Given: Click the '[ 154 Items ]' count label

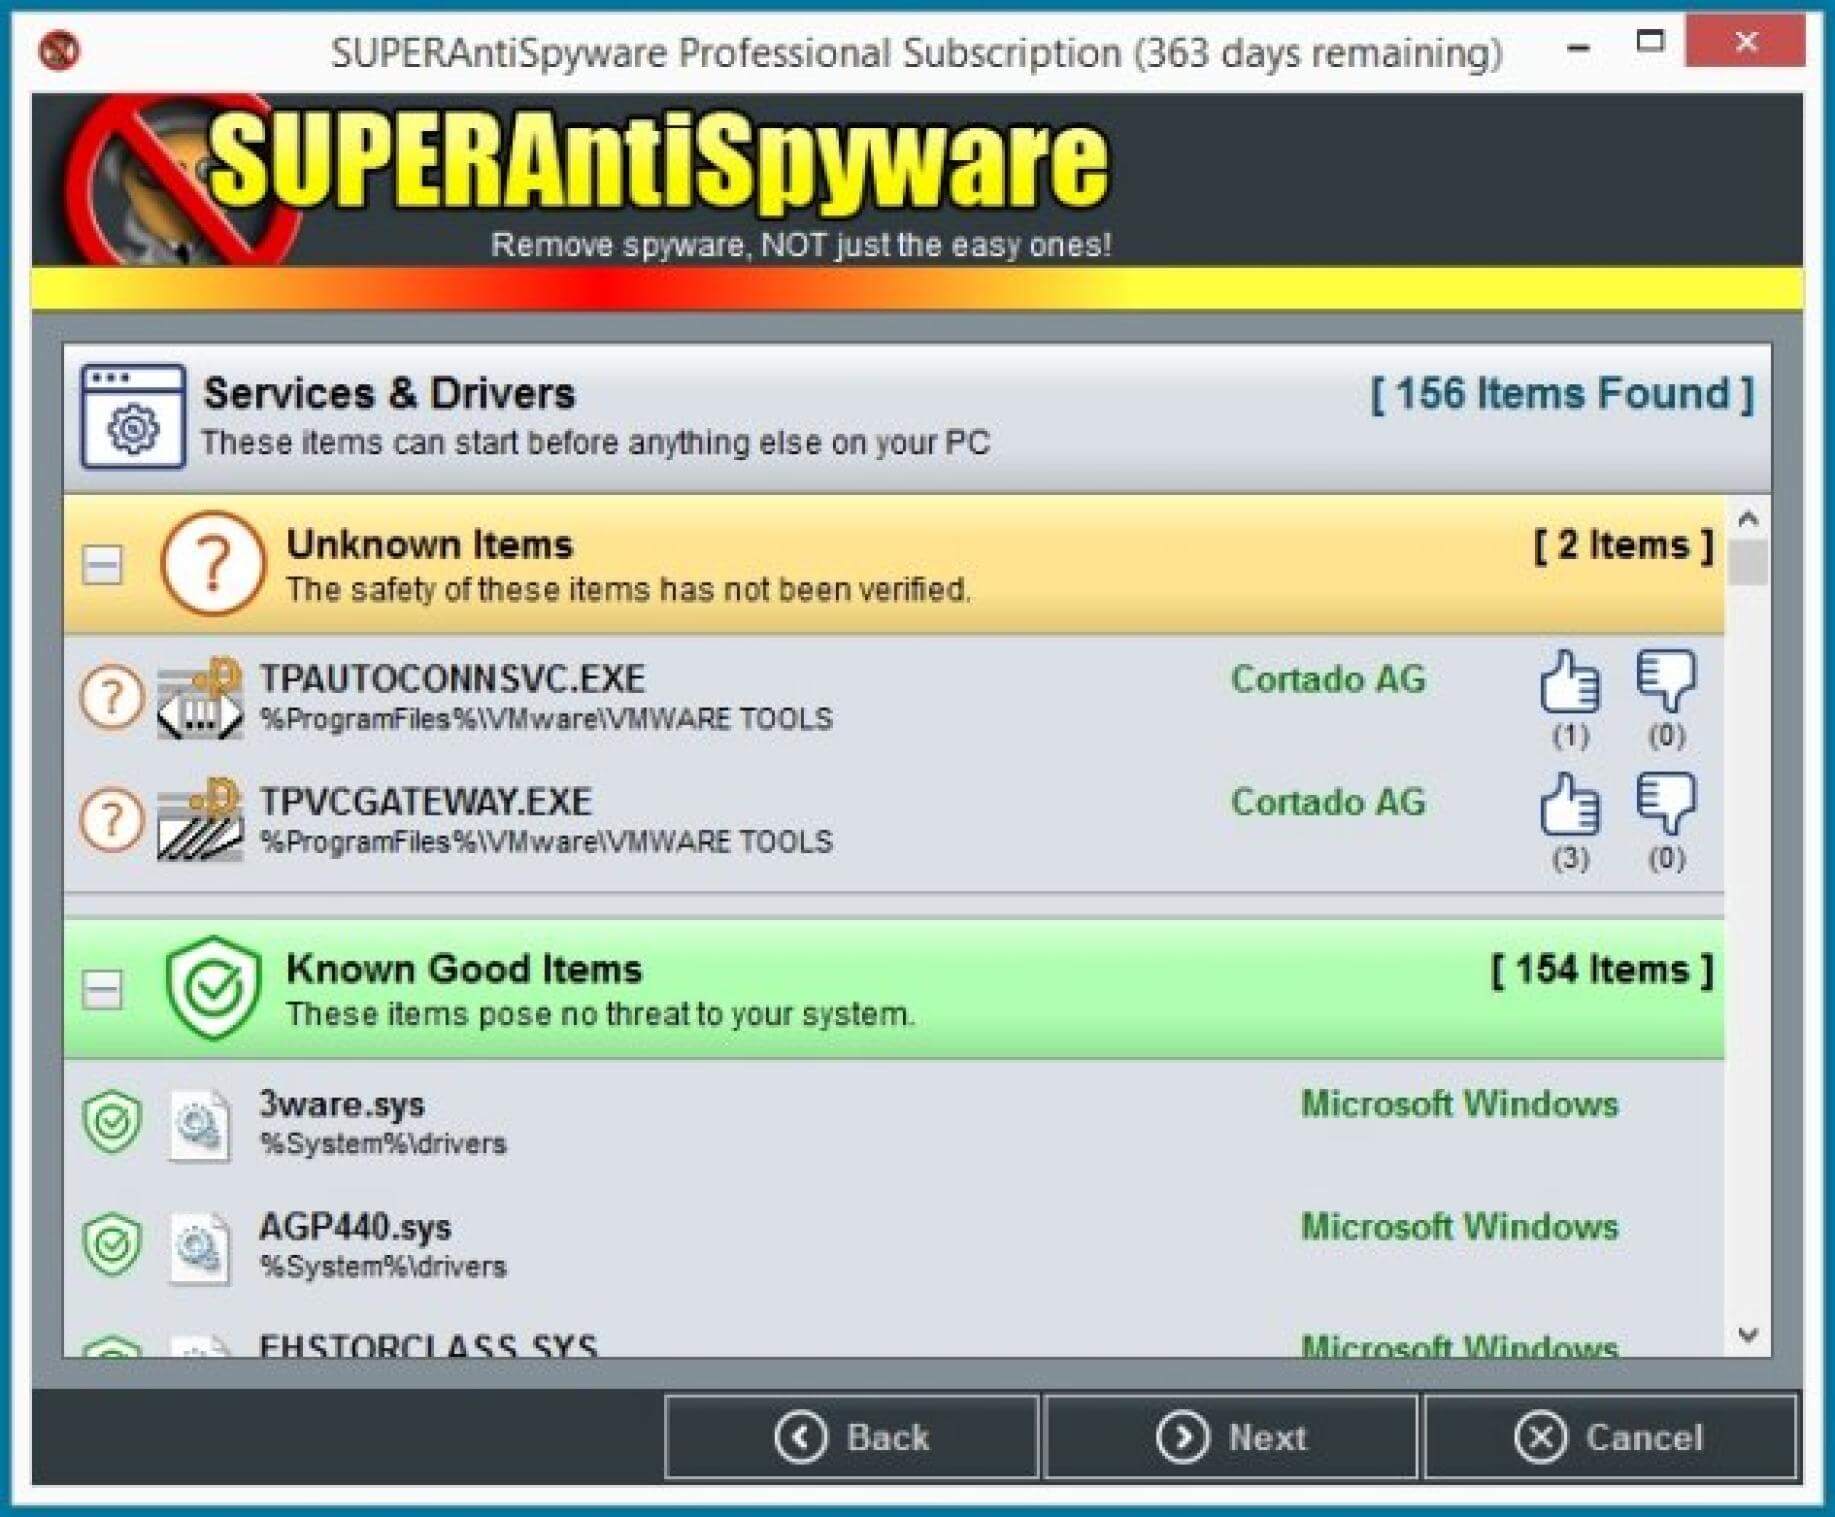Looking at the screenshot, I should [1602, 970].
